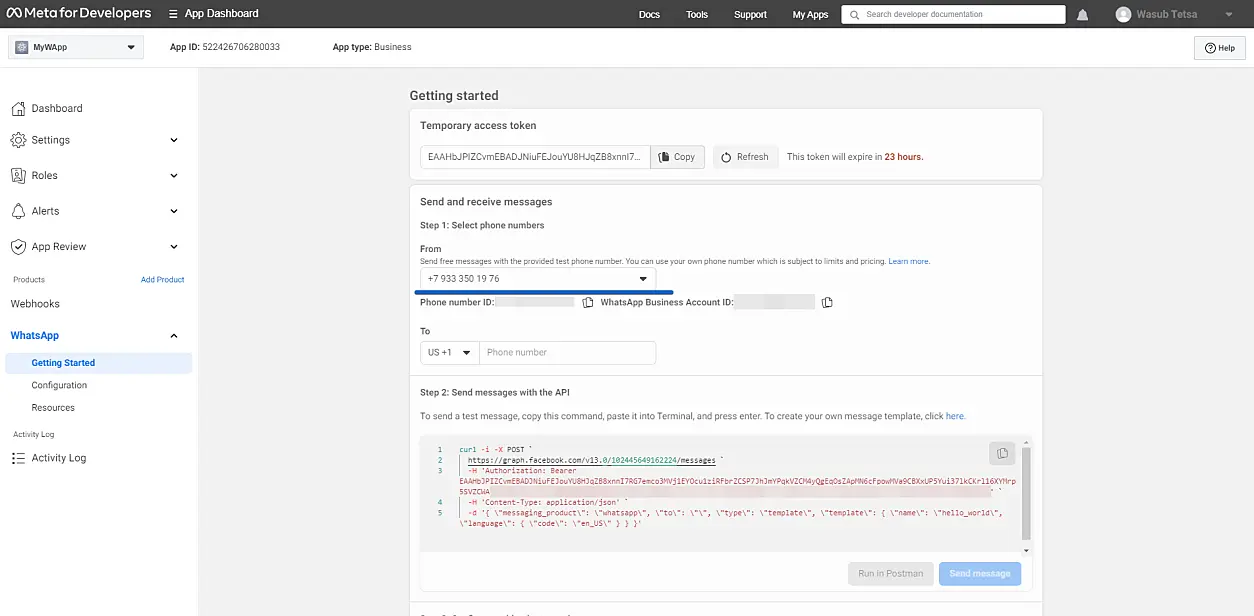Click the notifications bell icon
This screenshot has width=1254, height=616.
[1083, 15]
